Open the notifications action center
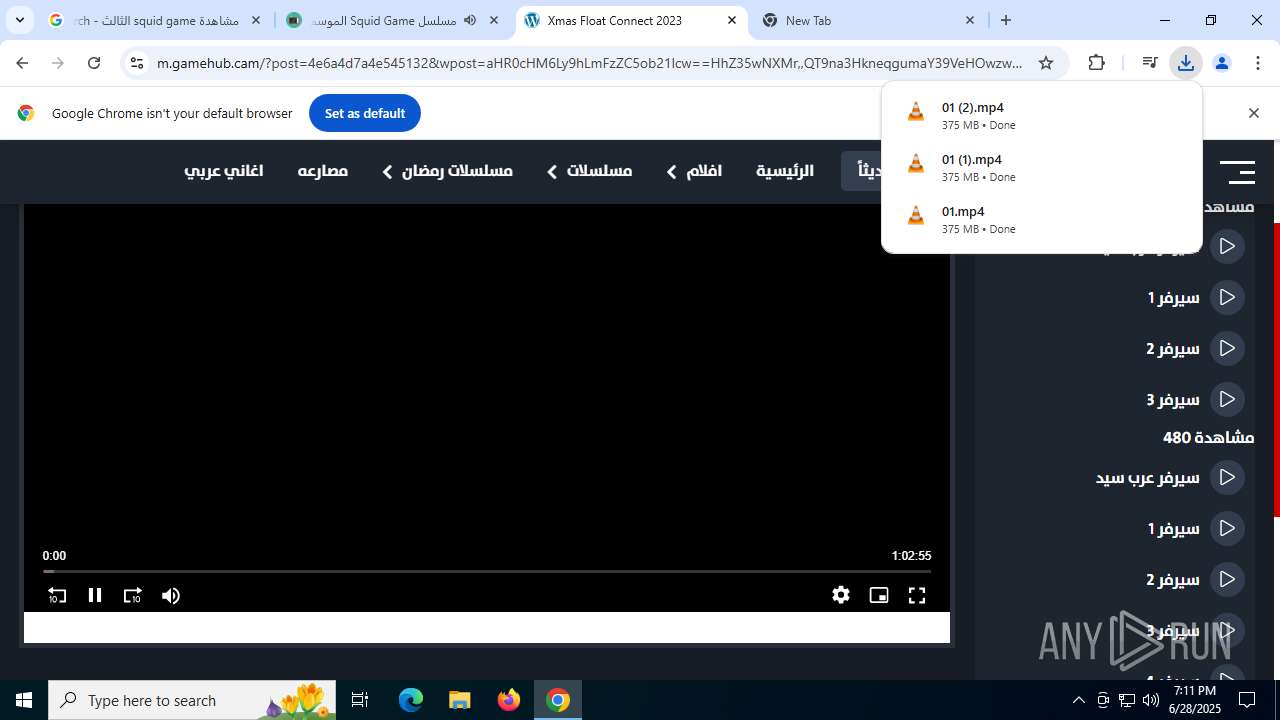The width and height of the screenshot is (1280, 720). (1247, 700)
